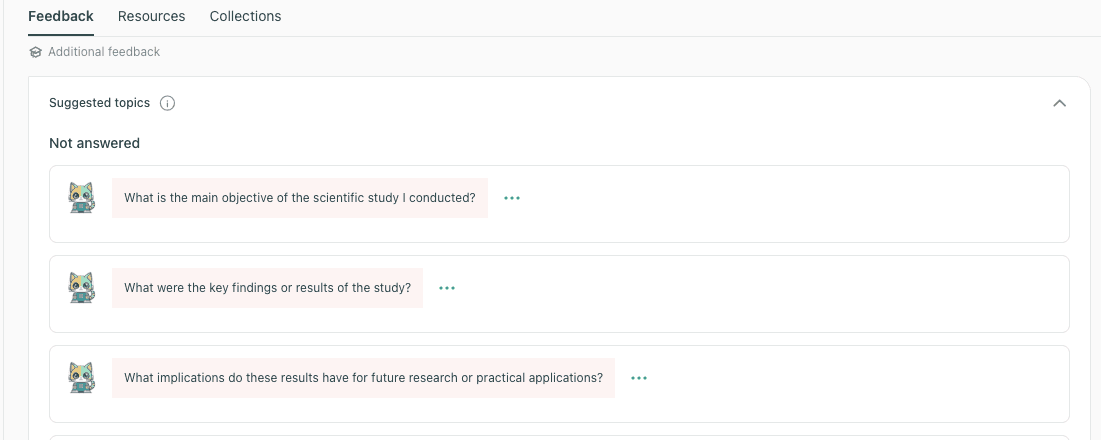The width and height of the screenshot is (1101, 440).
Task: Switch to the Resources tab
Action: (x=152, y=16)
